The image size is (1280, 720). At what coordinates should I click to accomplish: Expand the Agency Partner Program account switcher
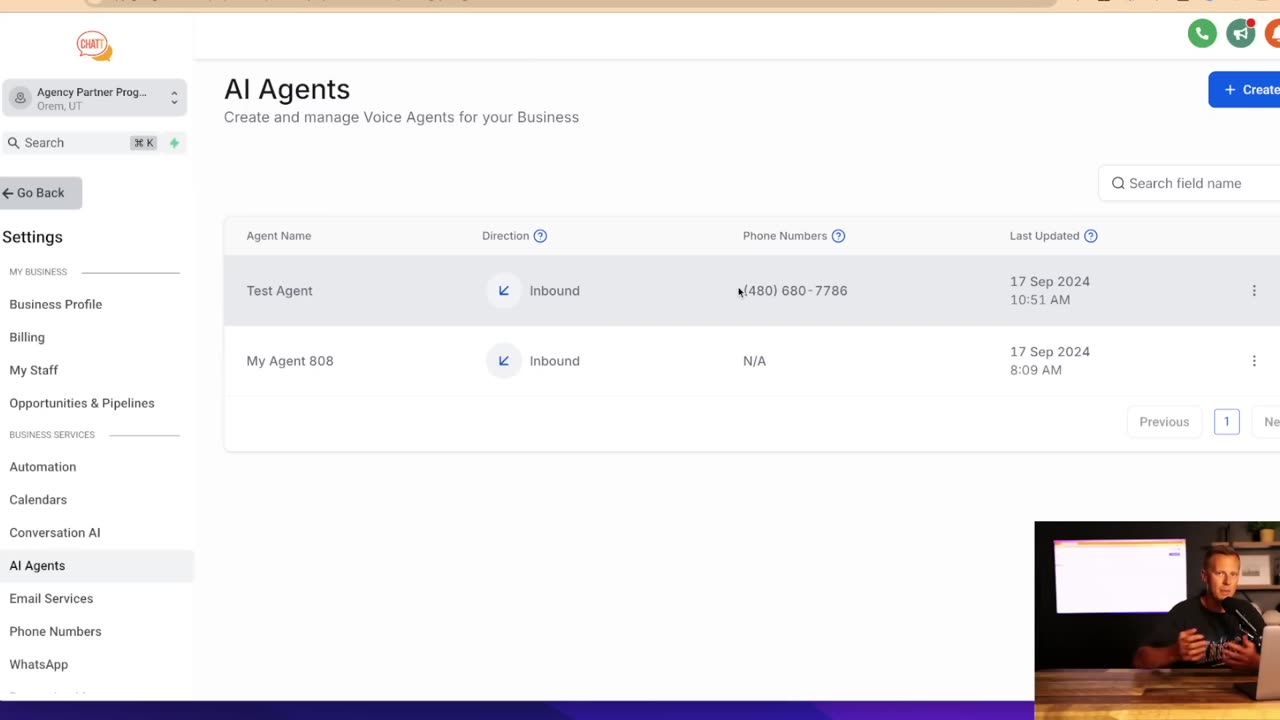tap(94, 98)
